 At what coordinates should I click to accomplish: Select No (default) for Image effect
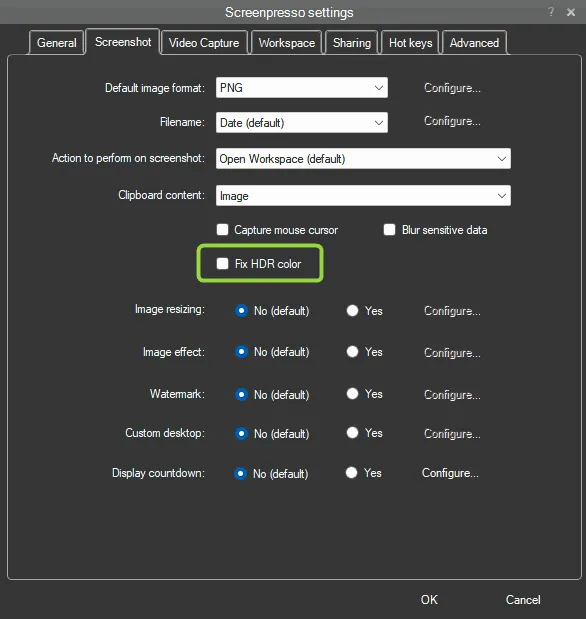click(241, 352)
